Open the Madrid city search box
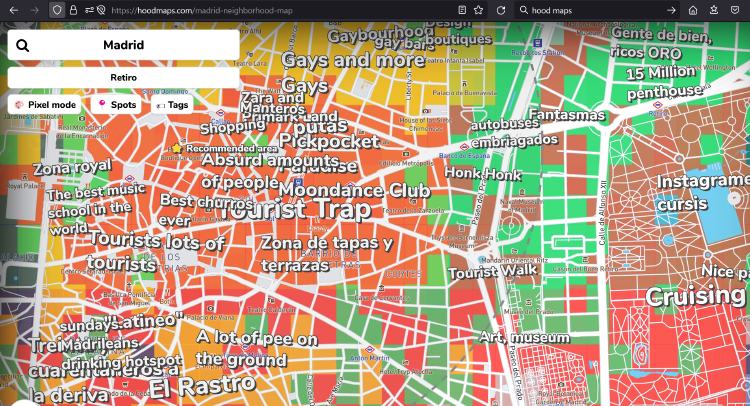 click(123, 45)
